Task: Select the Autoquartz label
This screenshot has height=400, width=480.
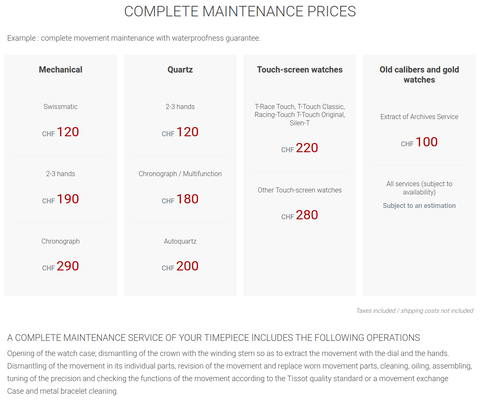Action: click(180, 241)
